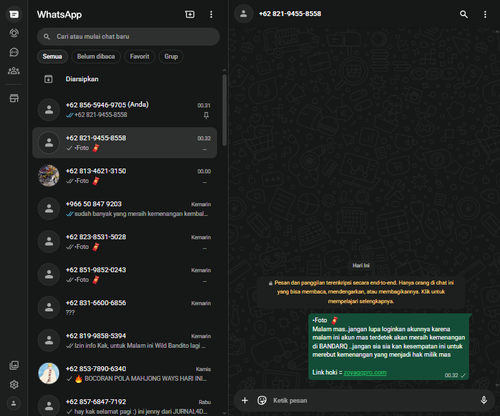Screen dimensions: 500x416
Task: Open chat +62 856-5946-9705 (Anda)
Action: [x=125, y=110]
